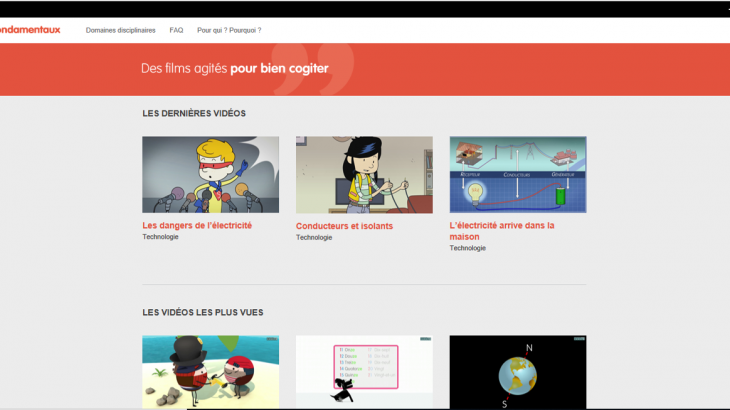Select Technologie under Conducteurs et isolants

tap(314, 238)
